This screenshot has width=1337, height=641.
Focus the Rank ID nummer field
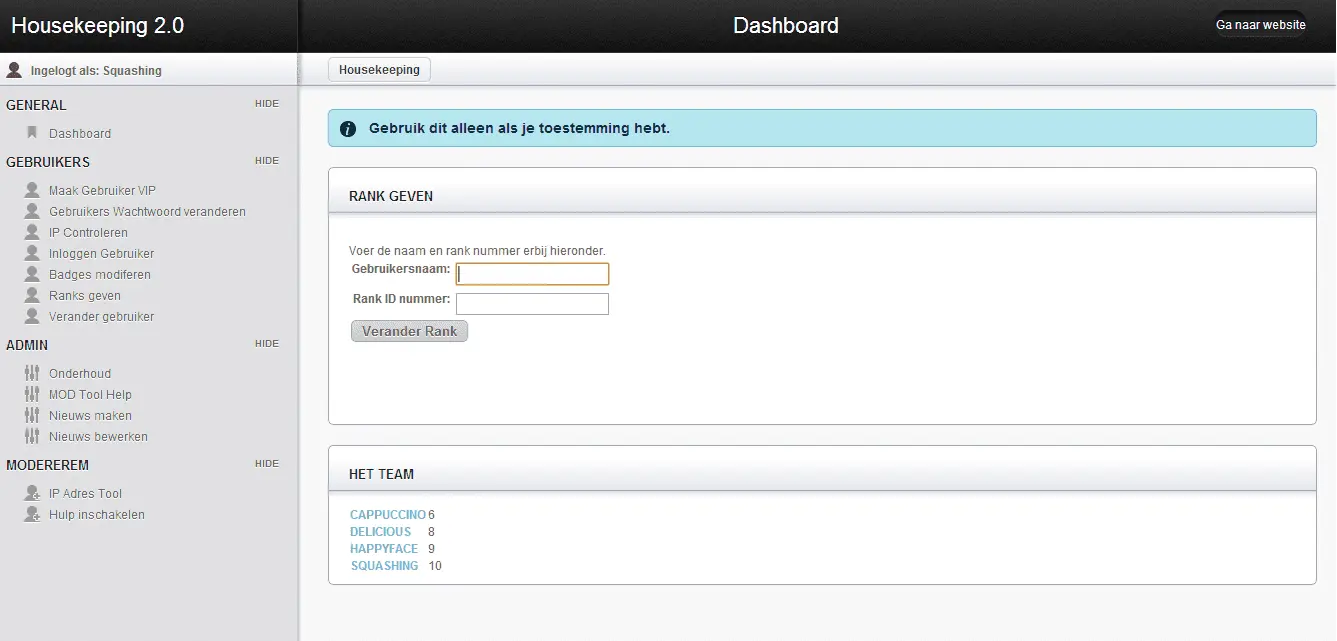coord(532,304)
